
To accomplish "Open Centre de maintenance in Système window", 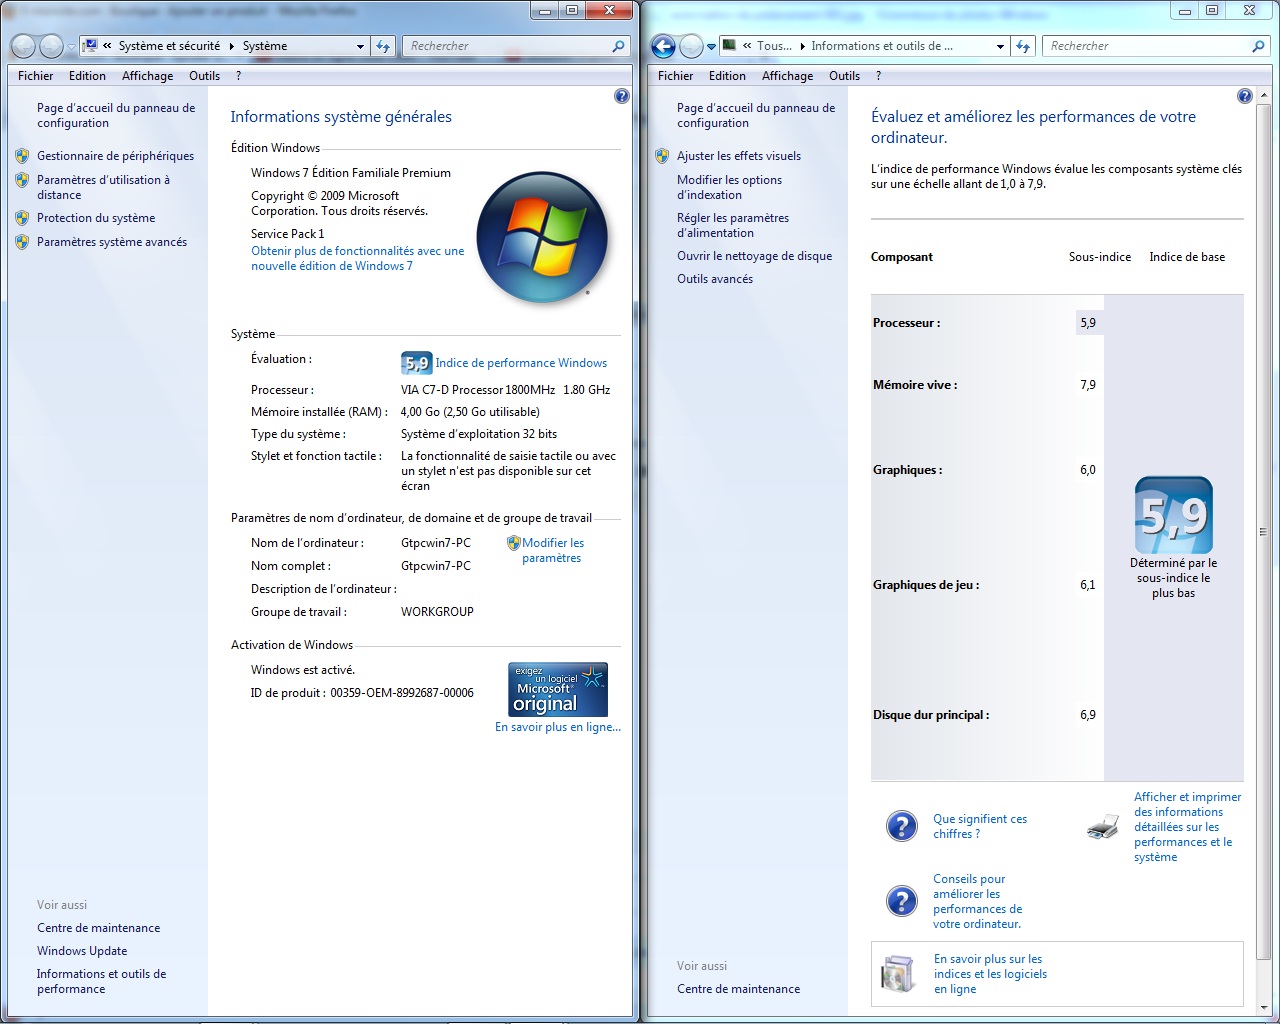I will 99,928.
